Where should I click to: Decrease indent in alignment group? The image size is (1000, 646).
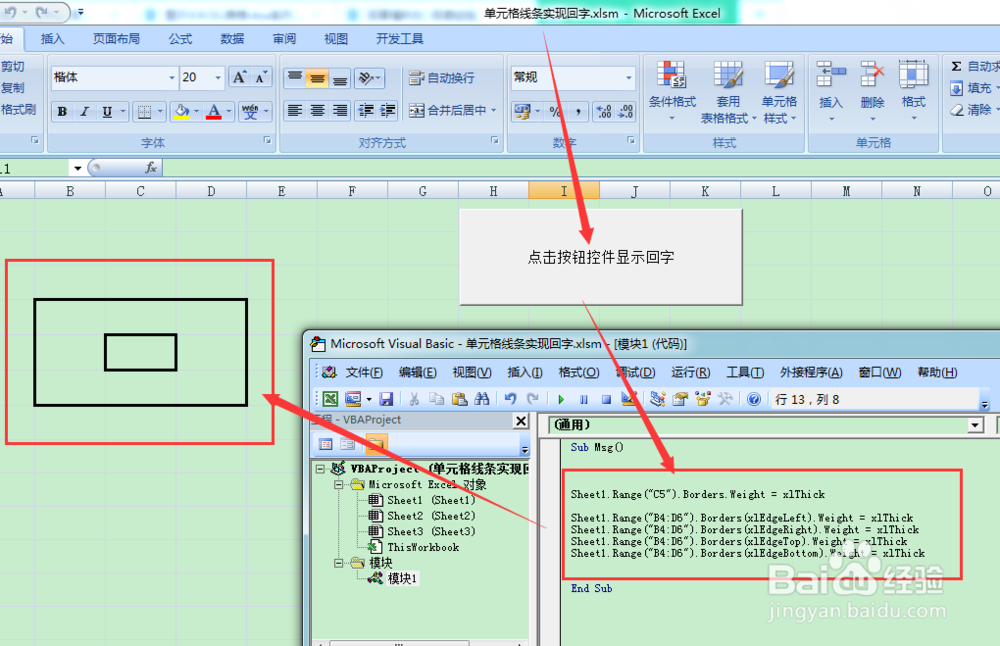tap(365, 110)
